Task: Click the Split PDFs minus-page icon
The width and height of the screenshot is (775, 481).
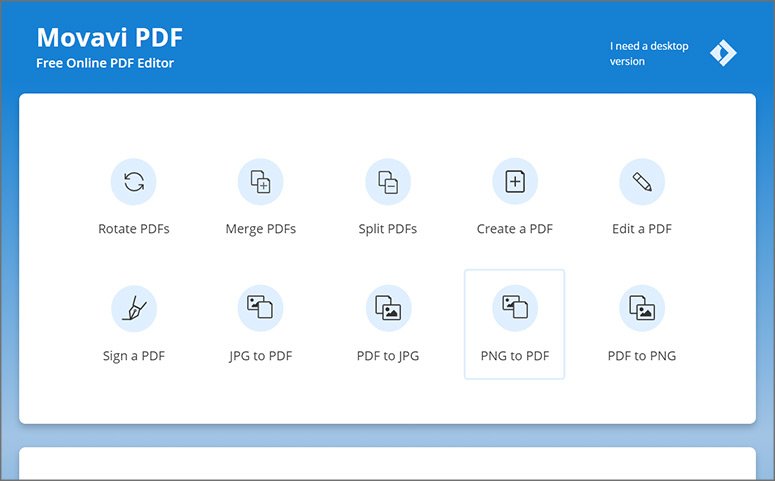Action: point(388,181)
